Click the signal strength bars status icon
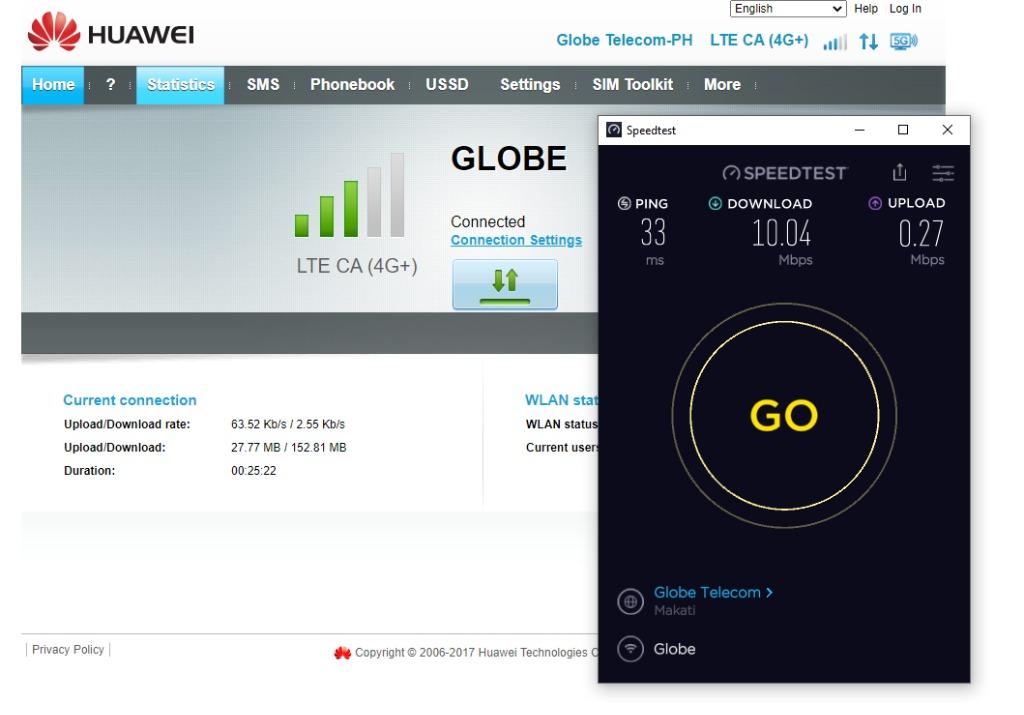1024x715 pixels. [x=834, y=42]
